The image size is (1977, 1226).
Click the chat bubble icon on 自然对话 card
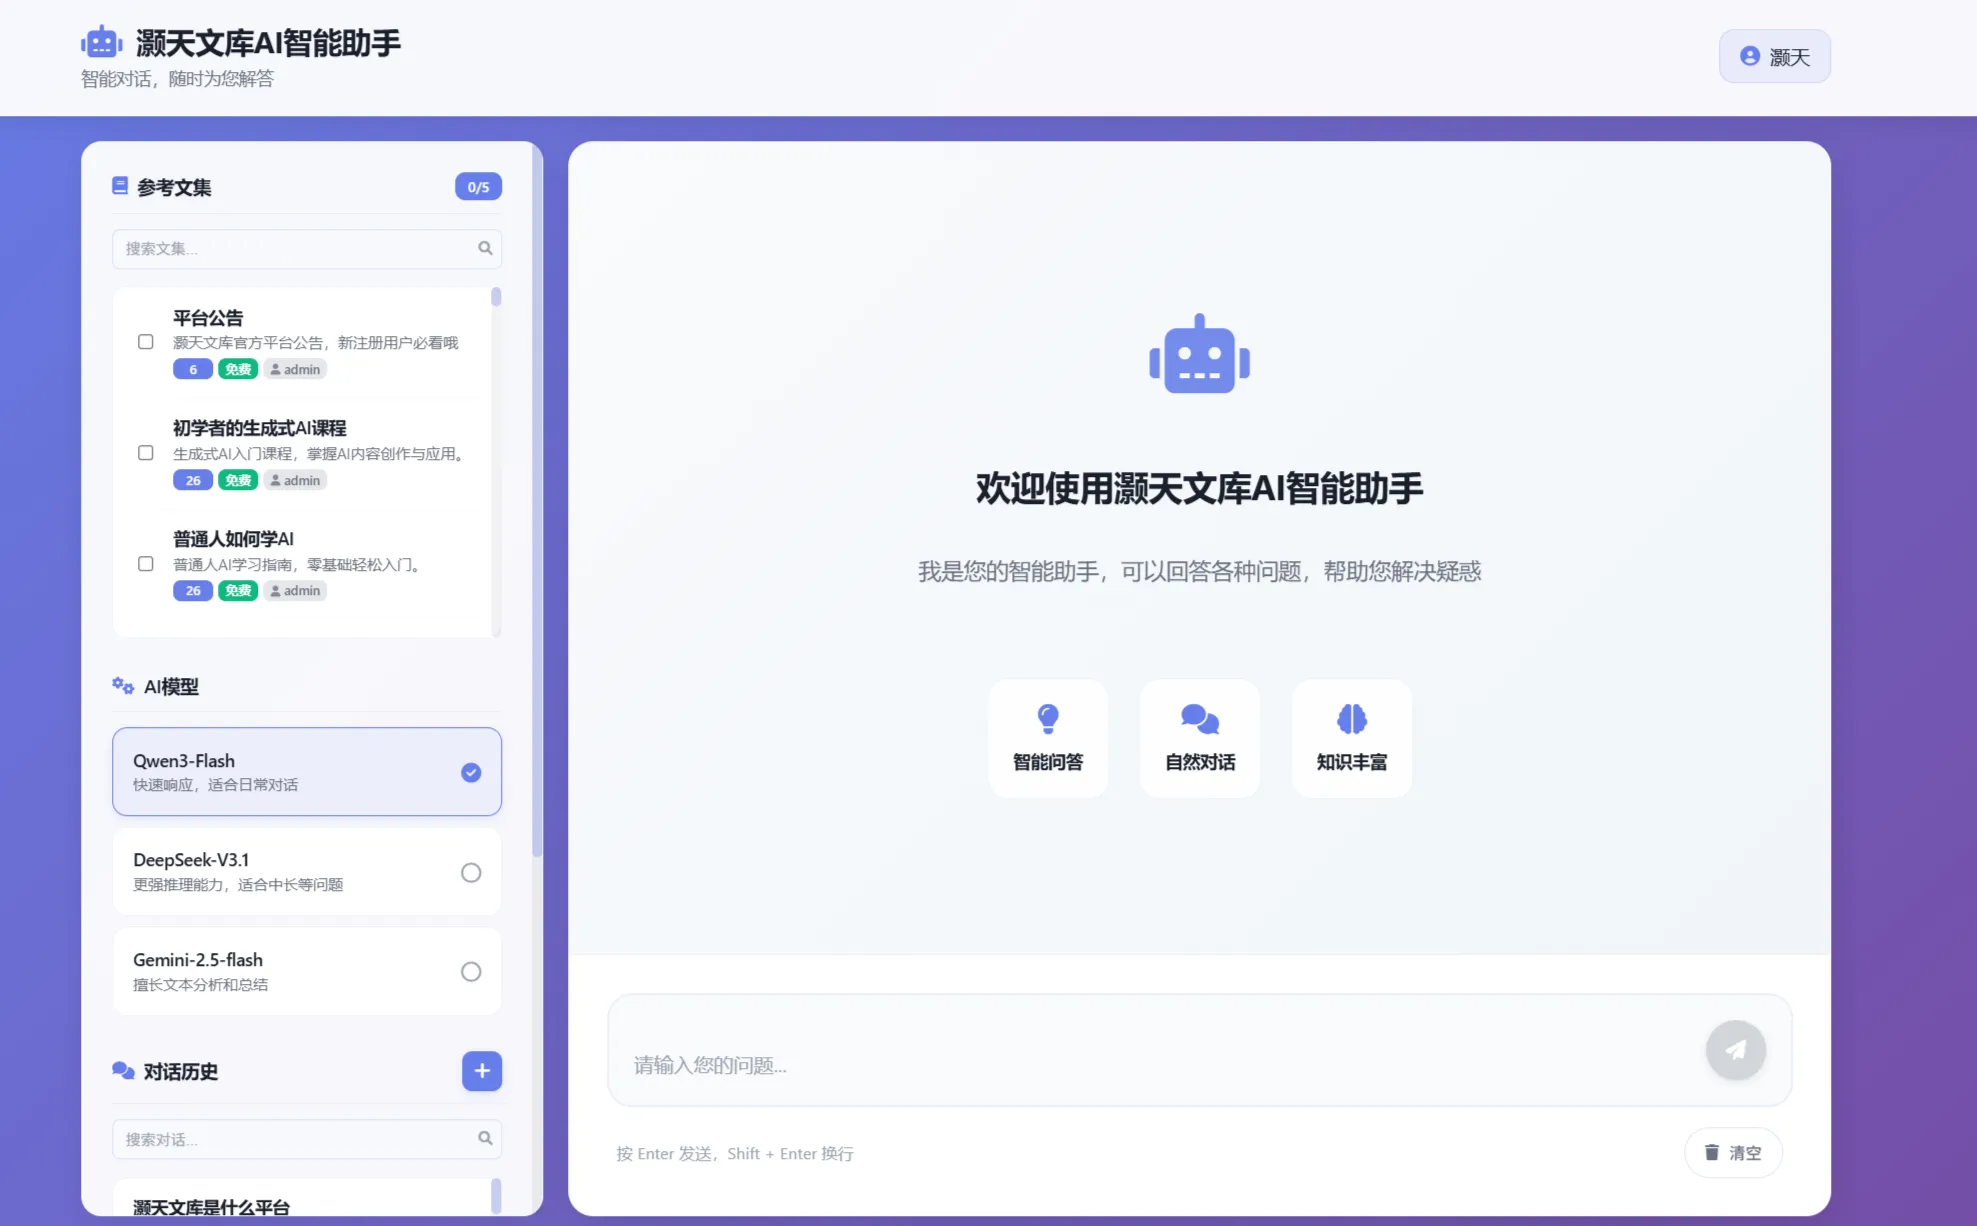[x=1199, y=717]
